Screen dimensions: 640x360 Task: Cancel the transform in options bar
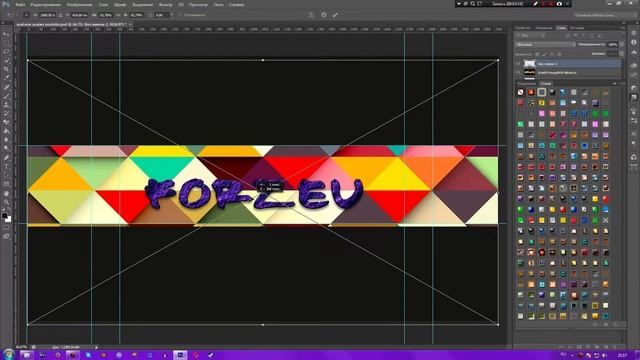click(324, 15)
